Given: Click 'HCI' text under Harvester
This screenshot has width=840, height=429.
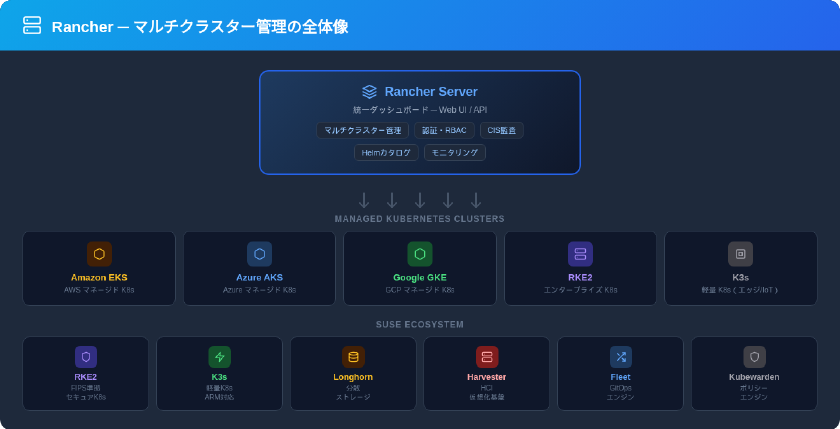Looking at the screenshot, I should tap(487, 387).
